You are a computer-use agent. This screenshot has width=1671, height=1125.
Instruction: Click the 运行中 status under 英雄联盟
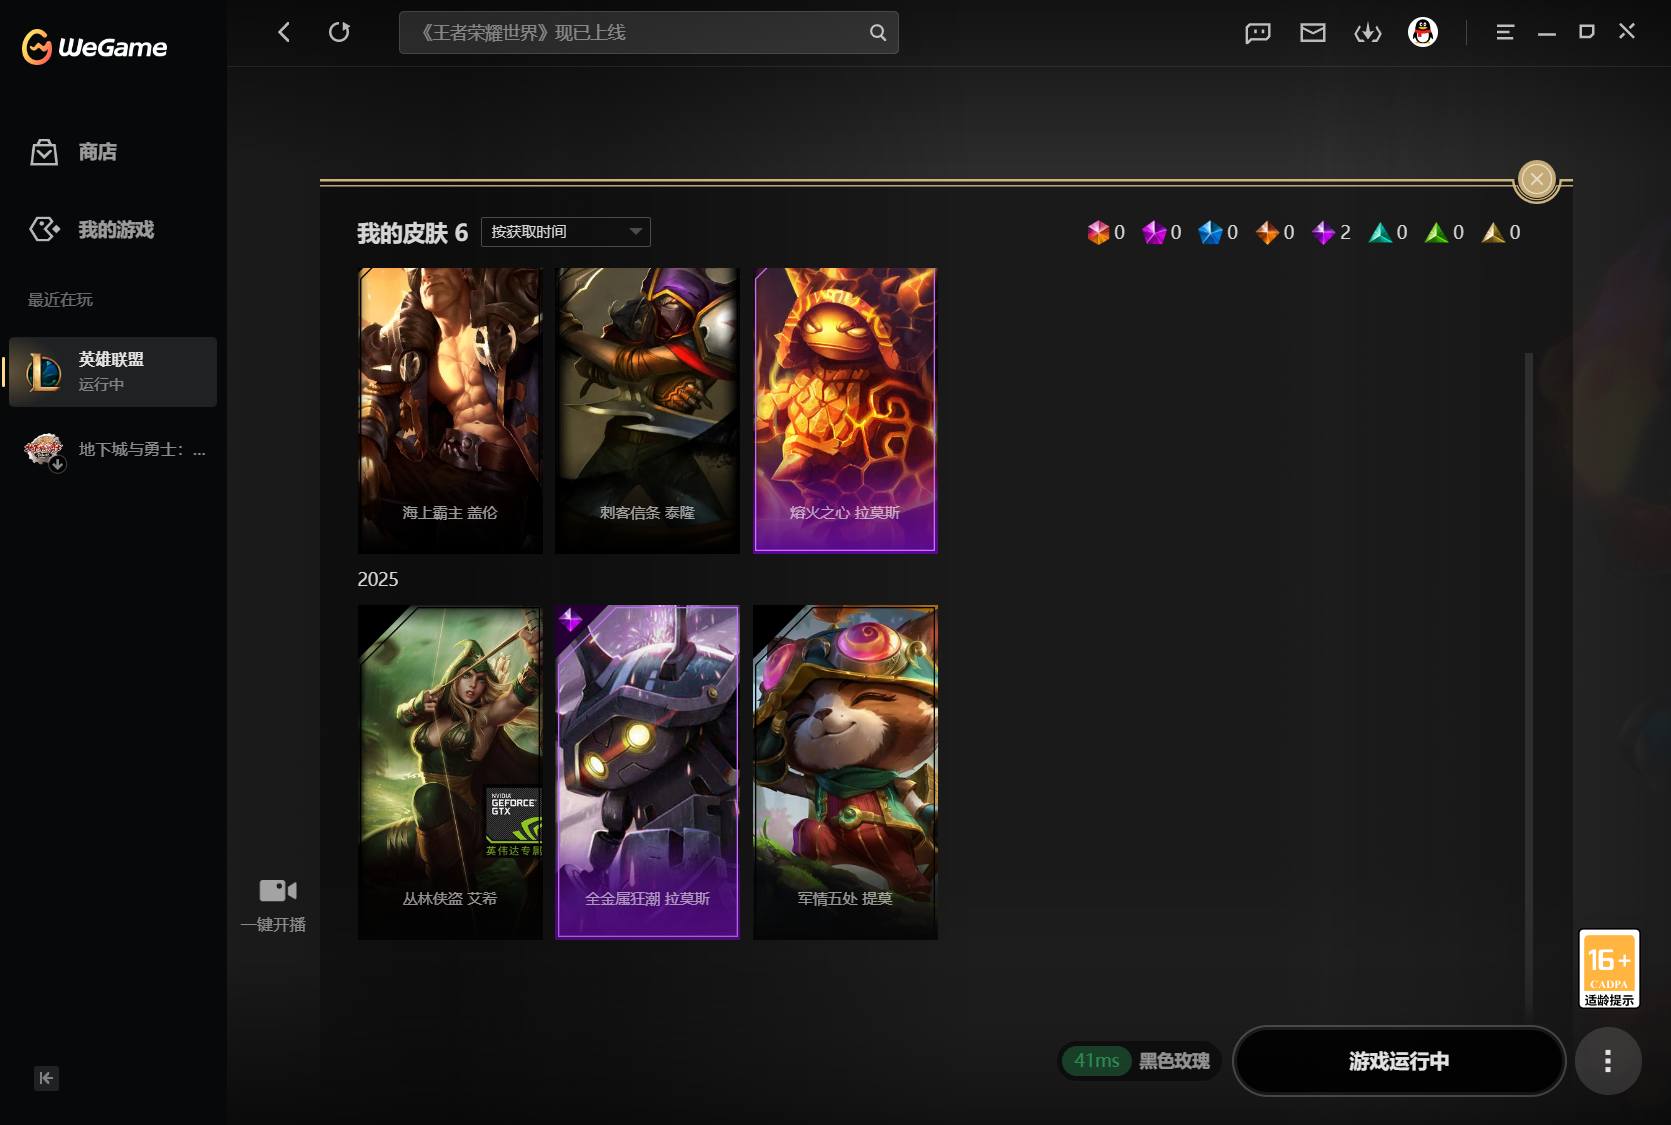coord(101,385)
